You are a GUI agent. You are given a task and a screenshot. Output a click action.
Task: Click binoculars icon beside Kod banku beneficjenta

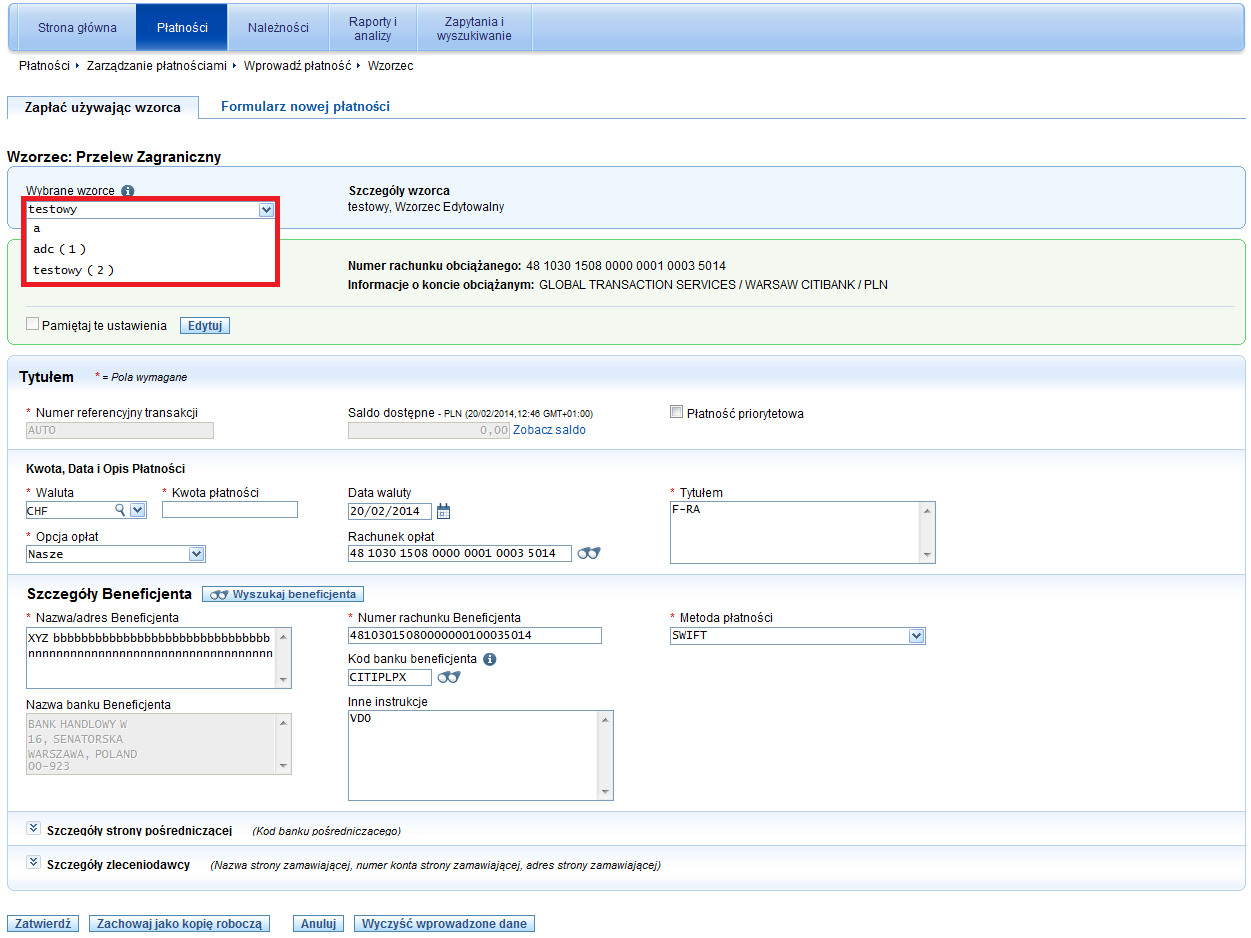[x=449, y=677]
